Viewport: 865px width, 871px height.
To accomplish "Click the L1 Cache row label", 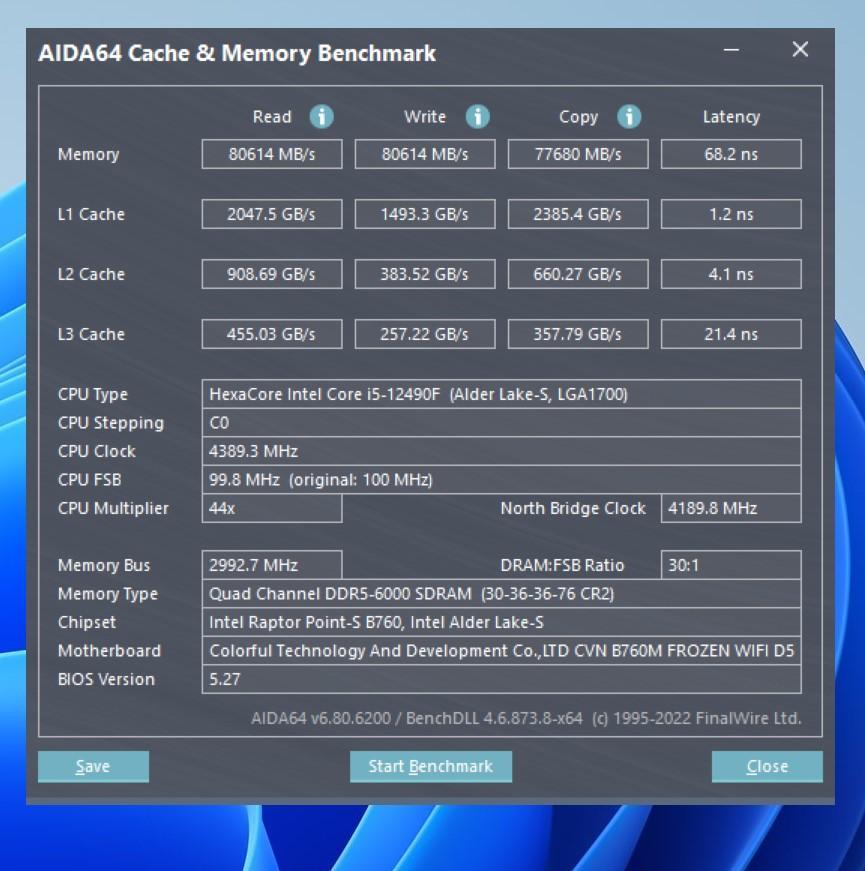I will click(91, 214).
